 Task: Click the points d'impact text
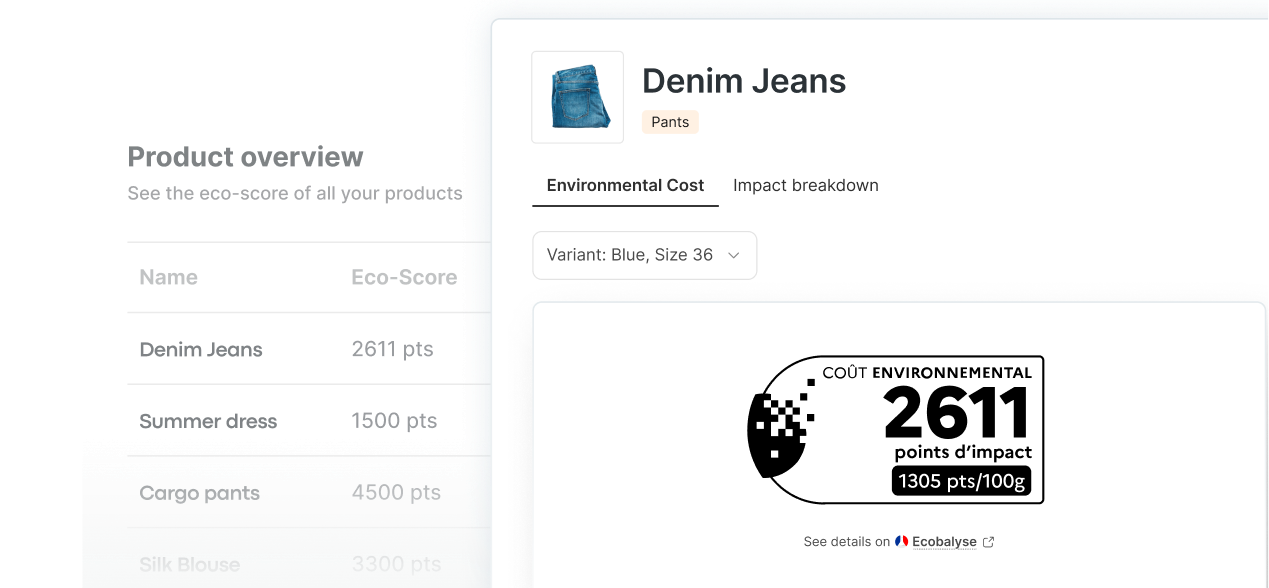click(x=963, y=453)
